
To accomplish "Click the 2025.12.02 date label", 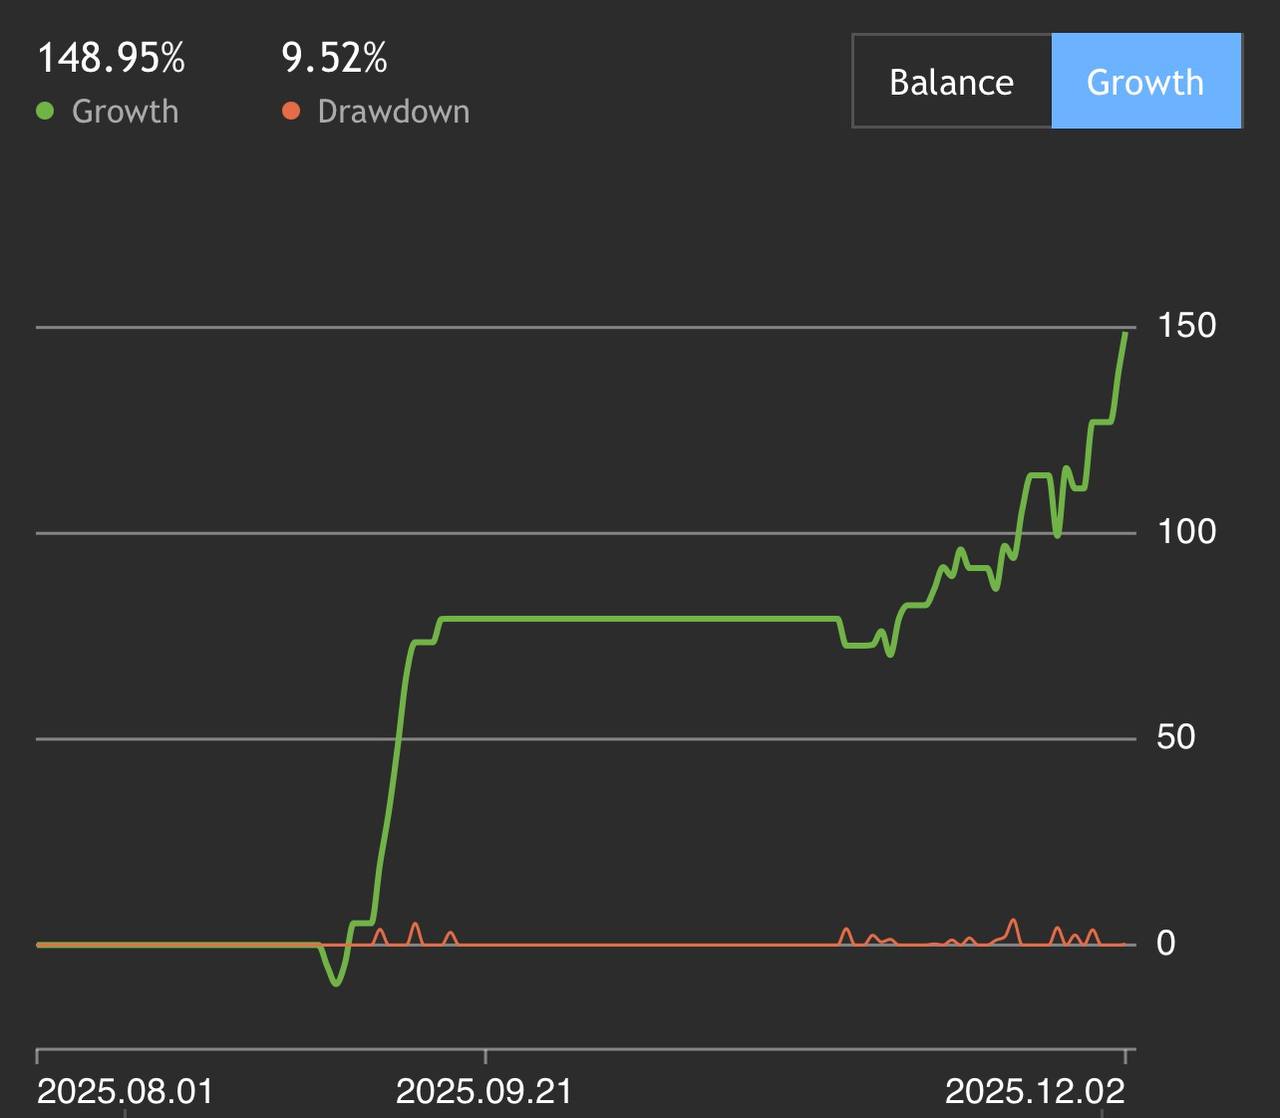I will click(x=1034, y=1090).
